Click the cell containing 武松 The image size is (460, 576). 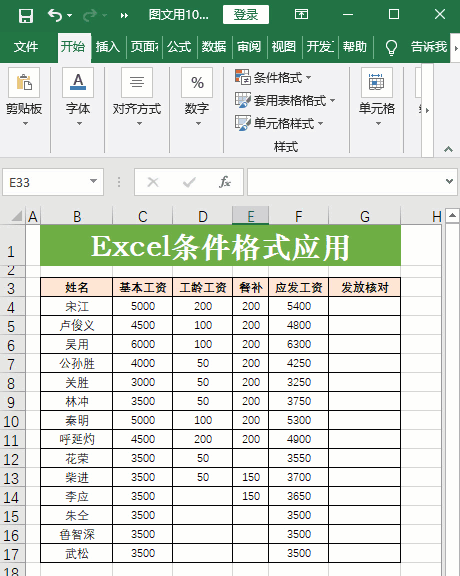(x=76, y=553)
